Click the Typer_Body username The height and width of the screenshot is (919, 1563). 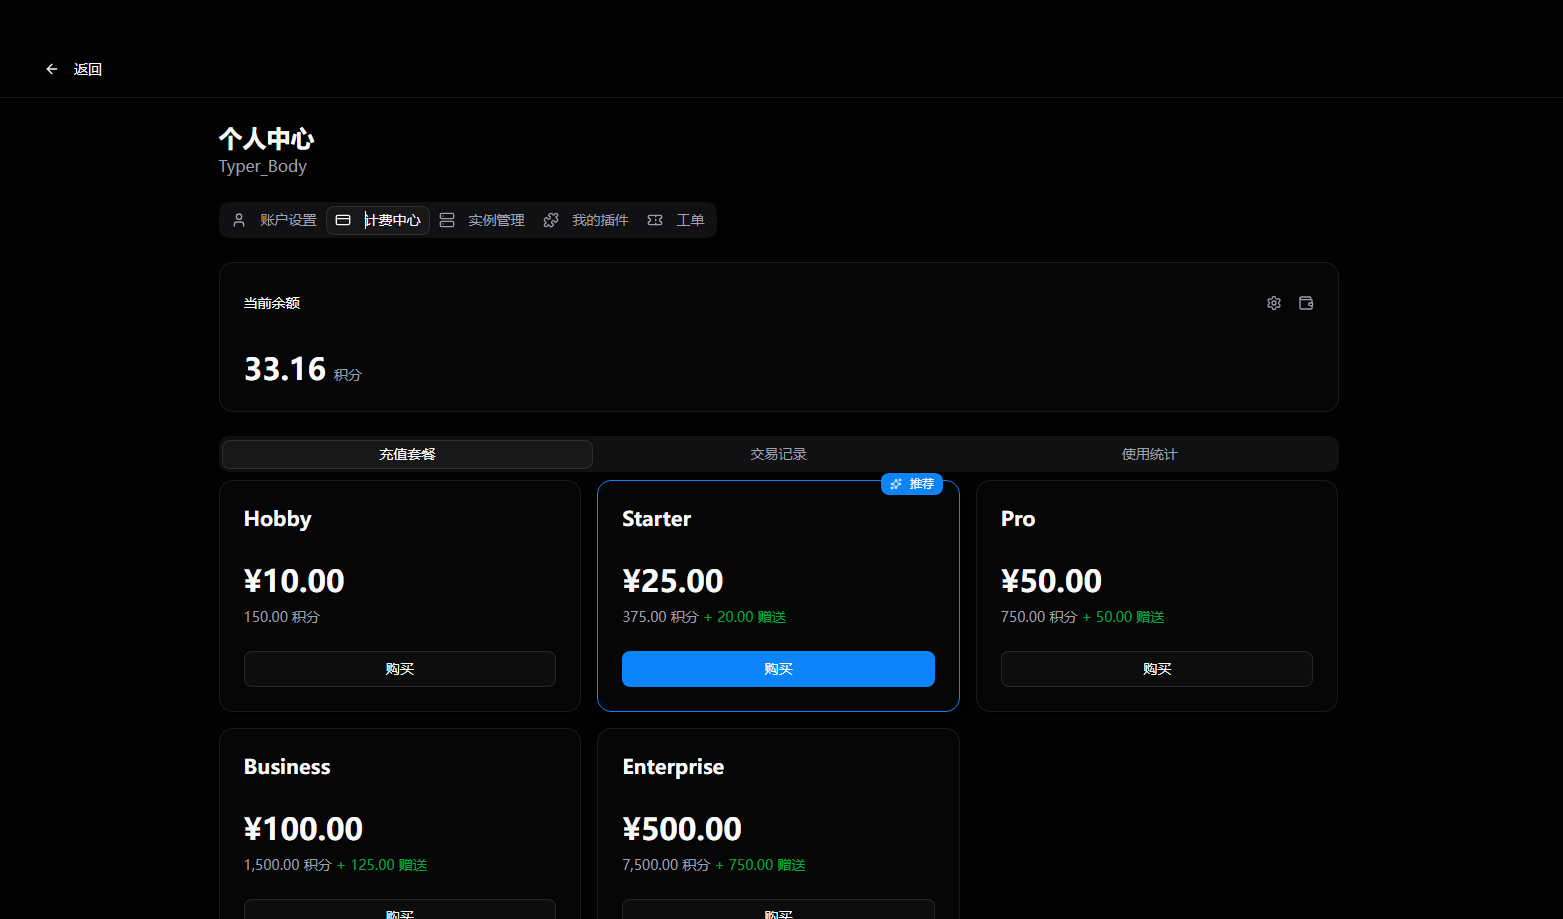coord(263,166)
